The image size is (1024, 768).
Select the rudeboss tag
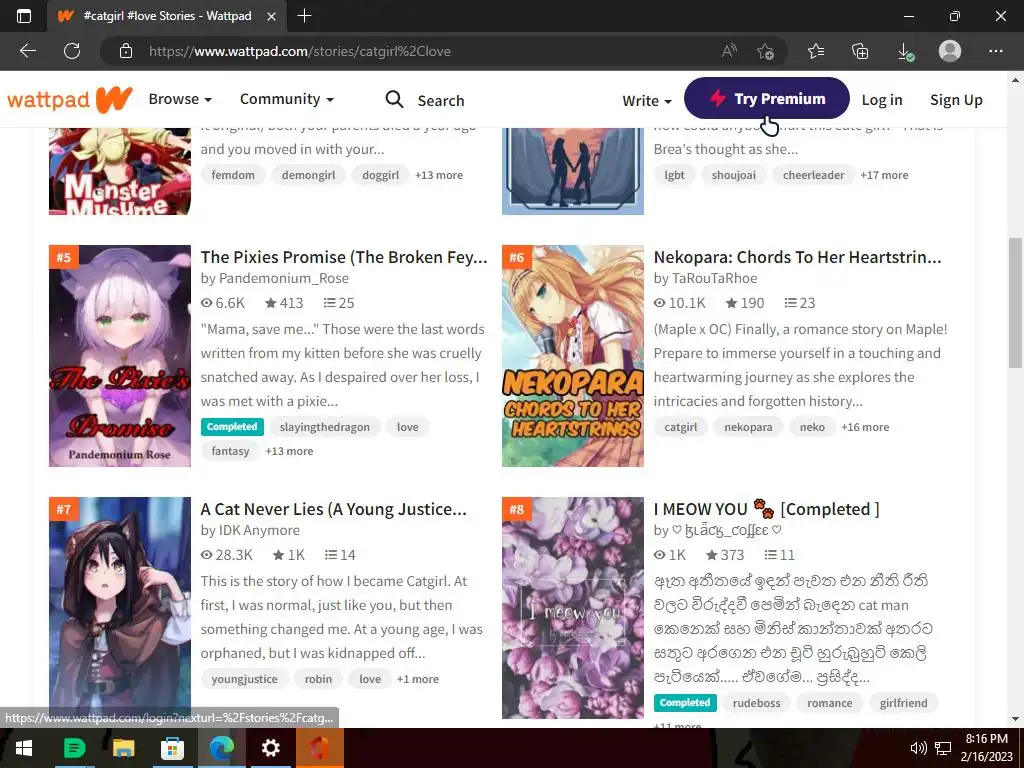[756, 703]
